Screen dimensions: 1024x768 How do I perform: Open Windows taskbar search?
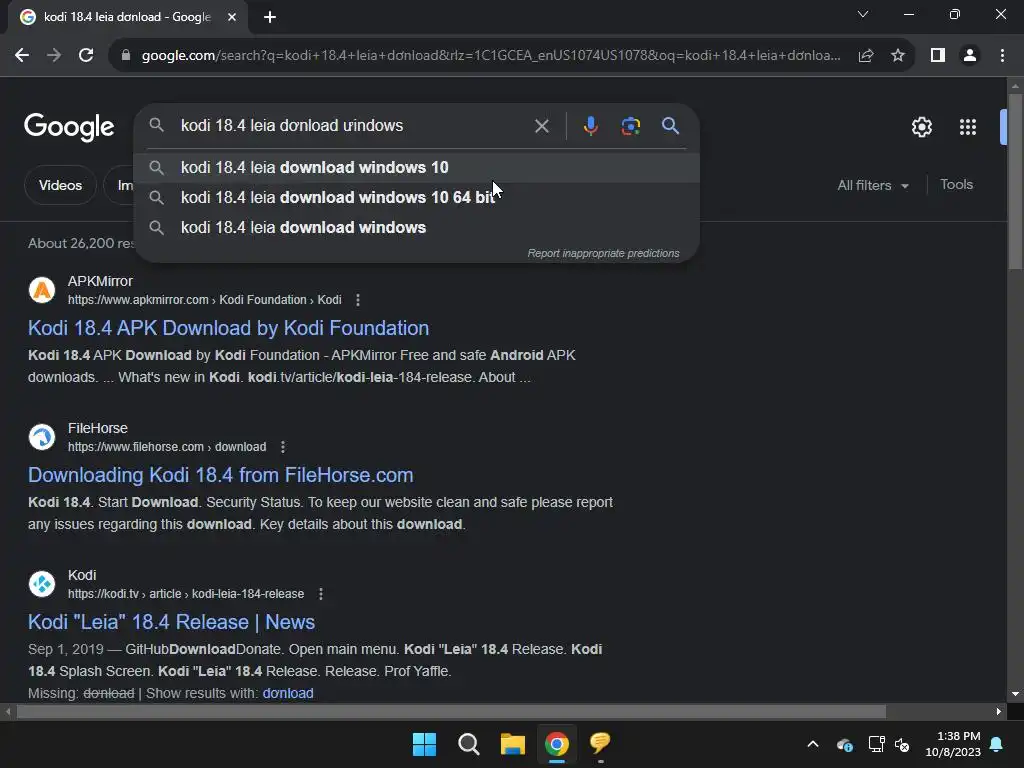(469, 744)
